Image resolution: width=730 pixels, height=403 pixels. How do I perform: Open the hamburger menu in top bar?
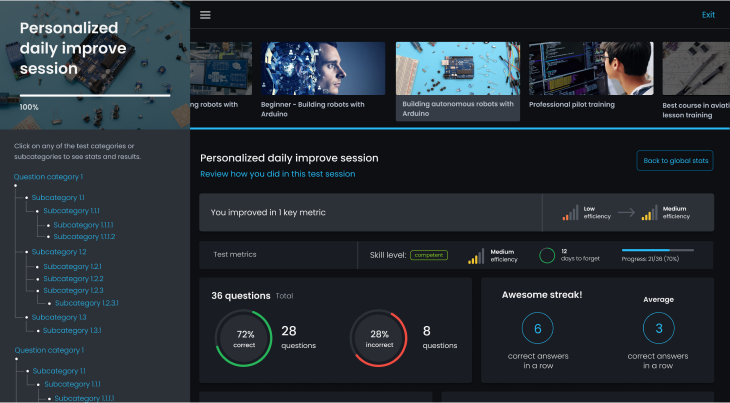(205, 15)
